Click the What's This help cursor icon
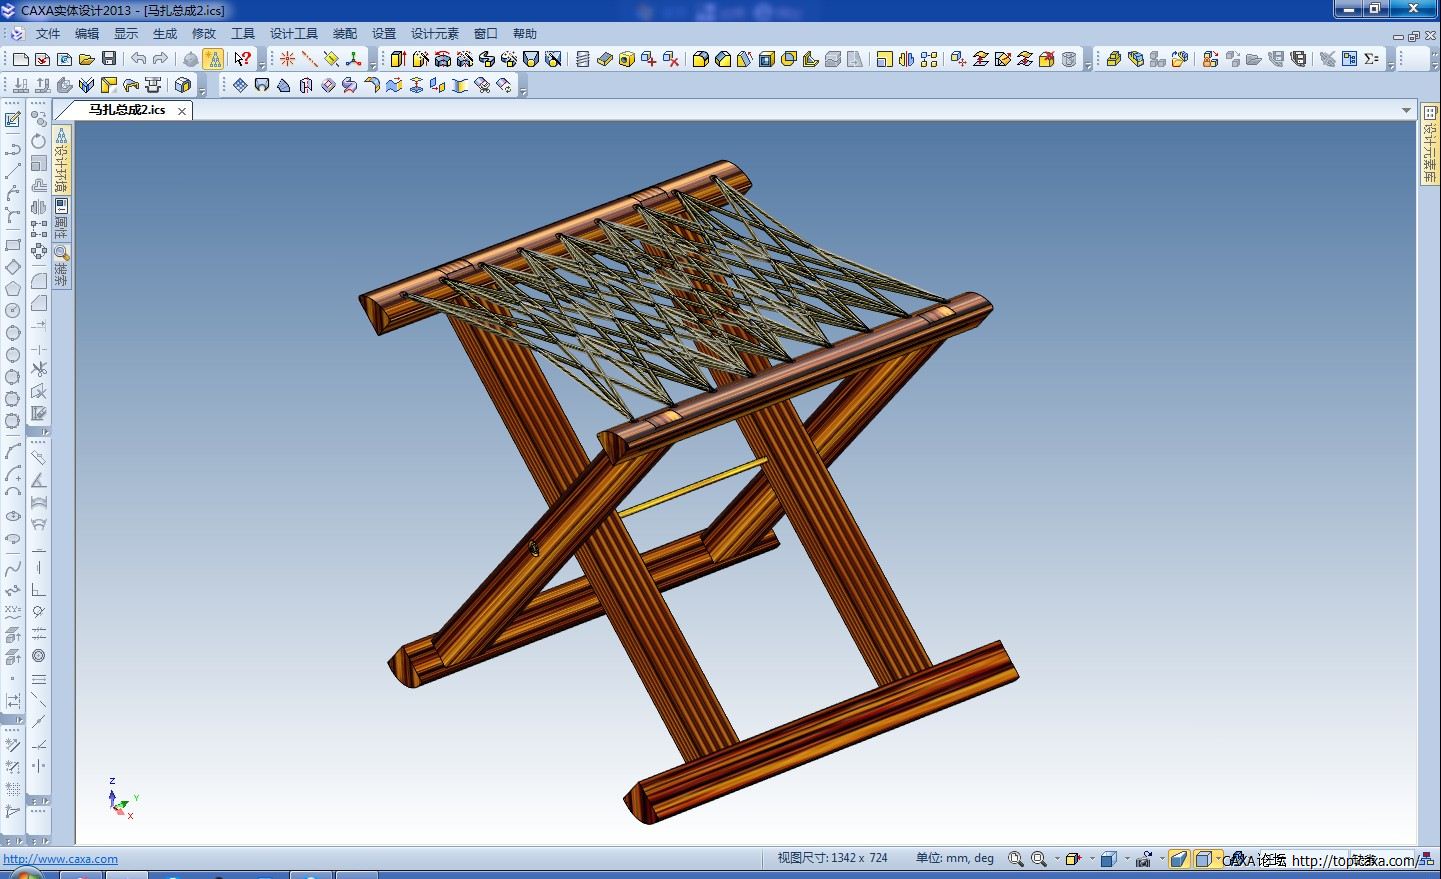 (x=243, y=59)
